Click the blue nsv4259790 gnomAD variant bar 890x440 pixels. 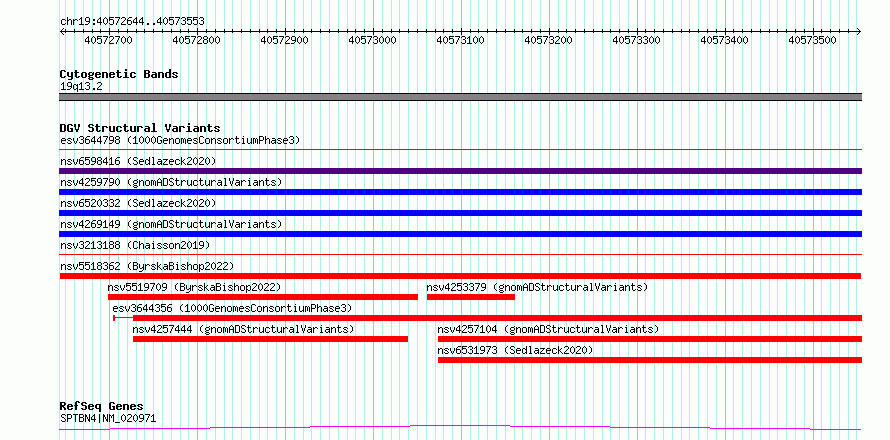point(460,192)
